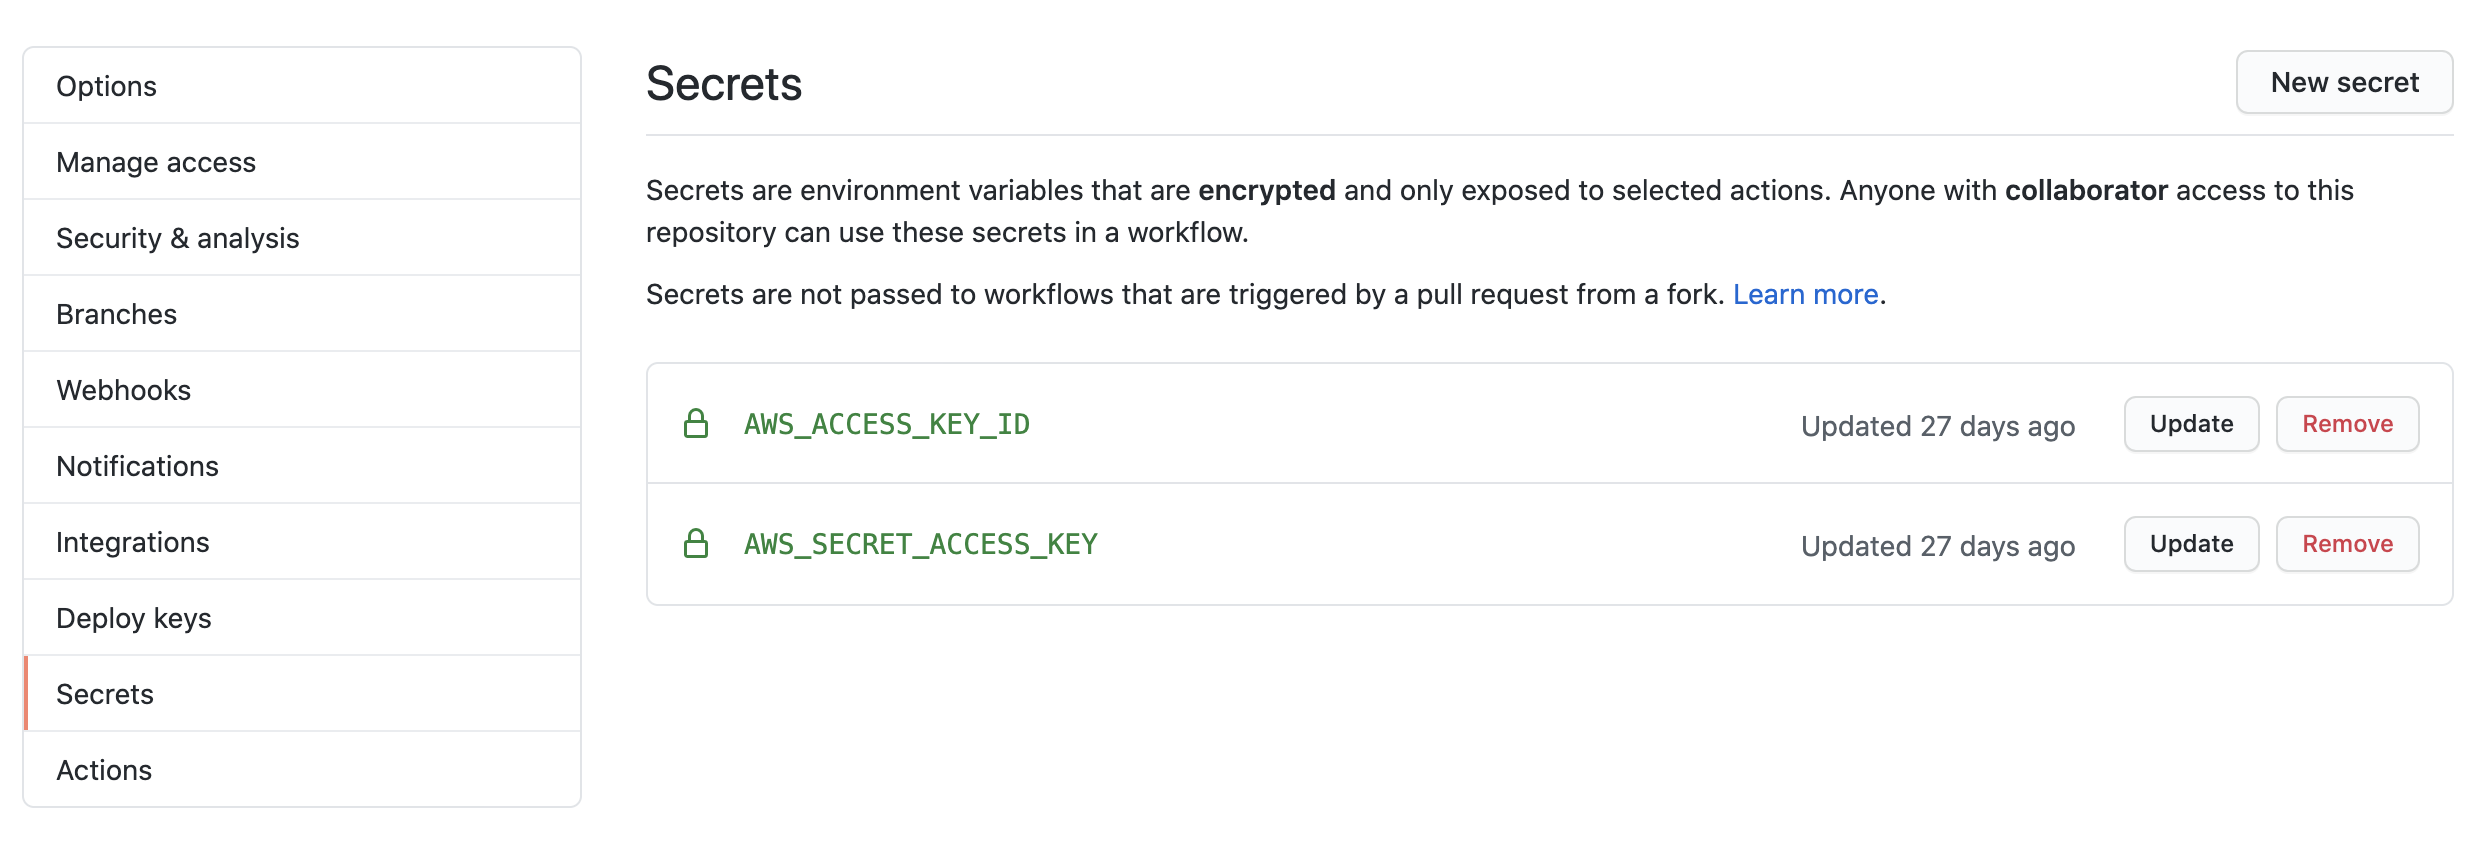Open Manage access settings
Image resolution: width=2488 pixels, height=860 pixels.
point(156,162)
